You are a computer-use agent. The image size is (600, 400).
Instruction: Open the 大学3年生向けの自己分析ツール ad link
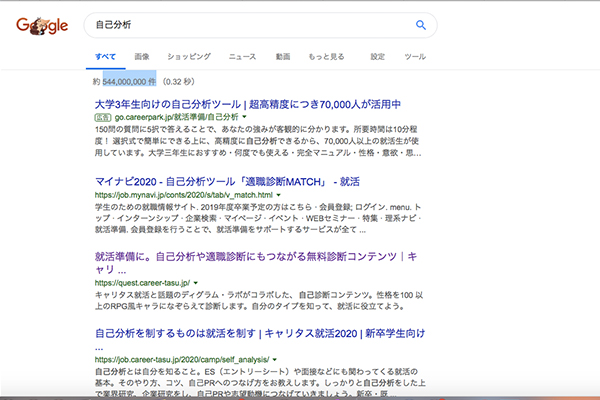[248, 104]
